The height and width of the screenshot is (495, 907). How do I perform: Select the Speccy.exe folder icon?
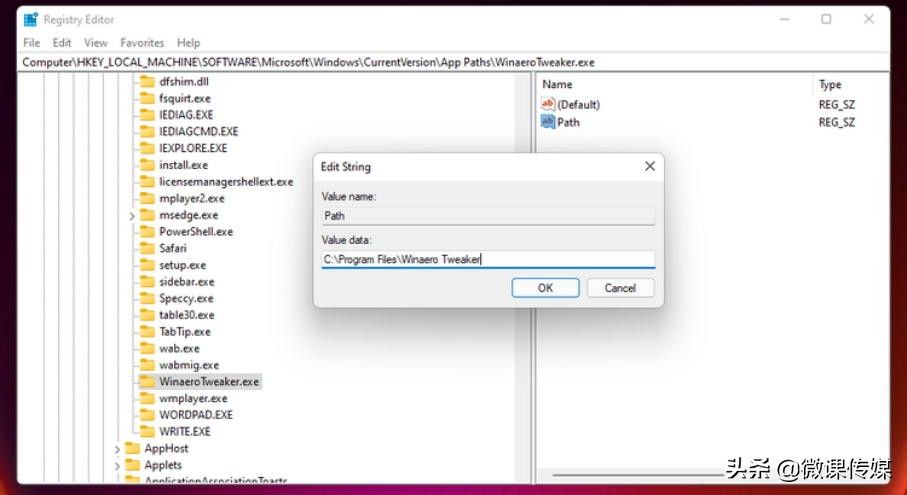click(x=148, y=298)
